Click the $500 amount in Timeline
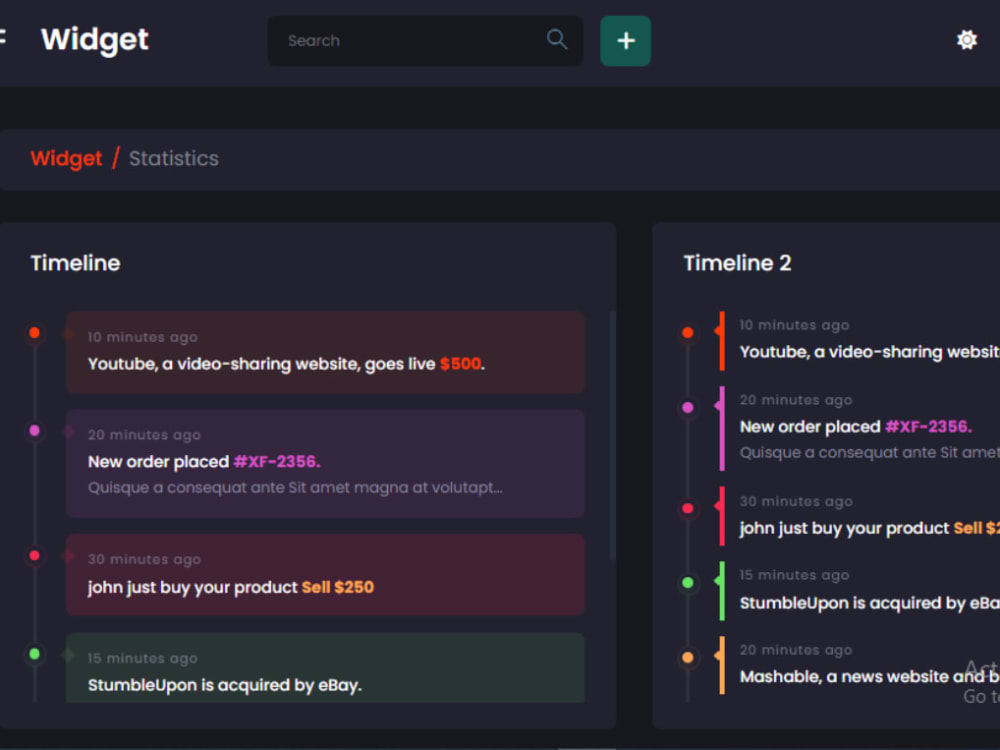Screen dimensions: 1000x750 point(460,364)
